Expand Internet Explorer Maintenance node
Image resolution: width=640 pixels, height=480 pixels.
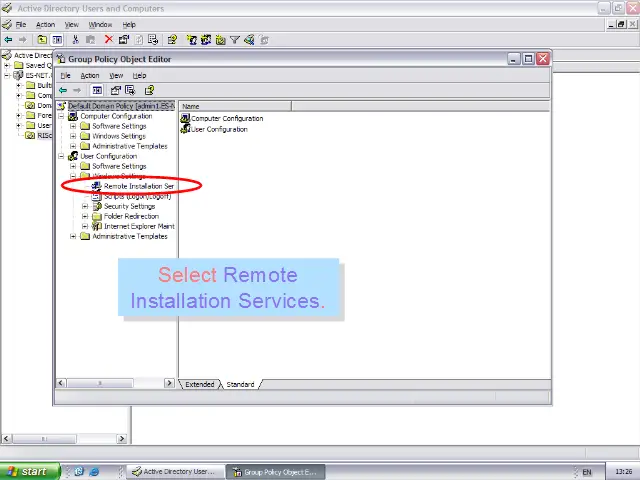[x=85, y=226]
